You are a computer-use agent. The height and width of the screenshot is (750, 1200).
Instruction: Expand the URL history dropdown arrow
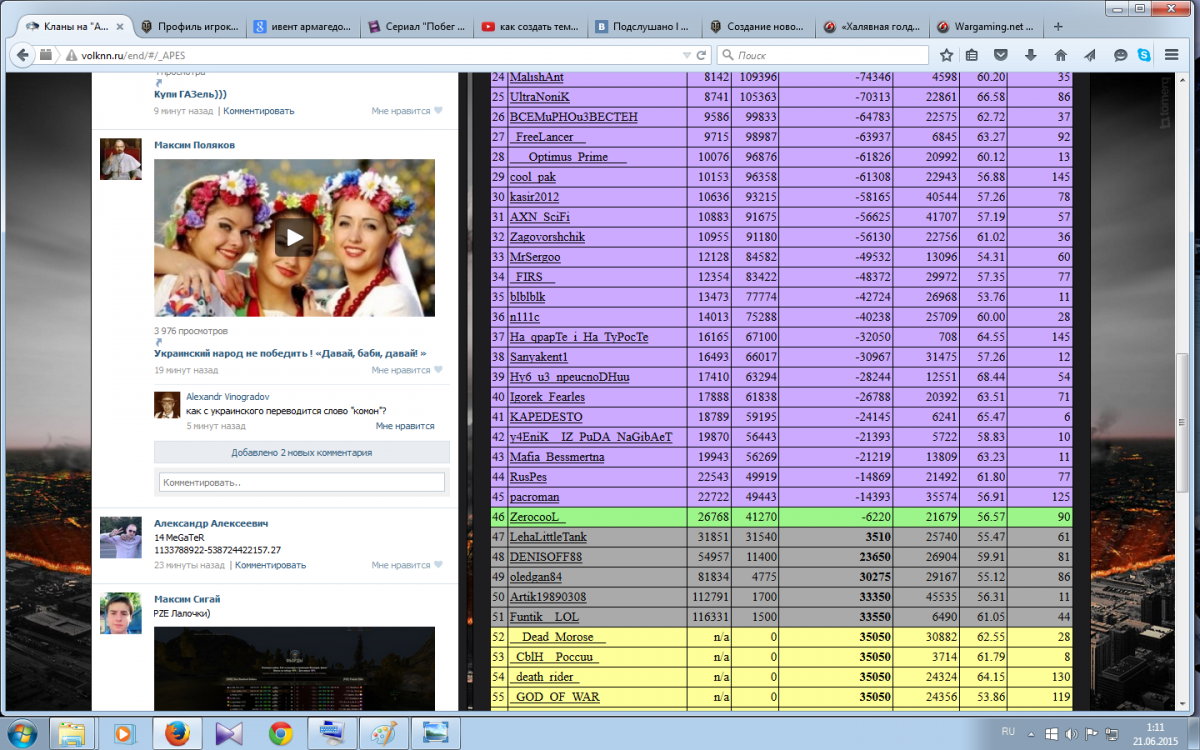685,55
